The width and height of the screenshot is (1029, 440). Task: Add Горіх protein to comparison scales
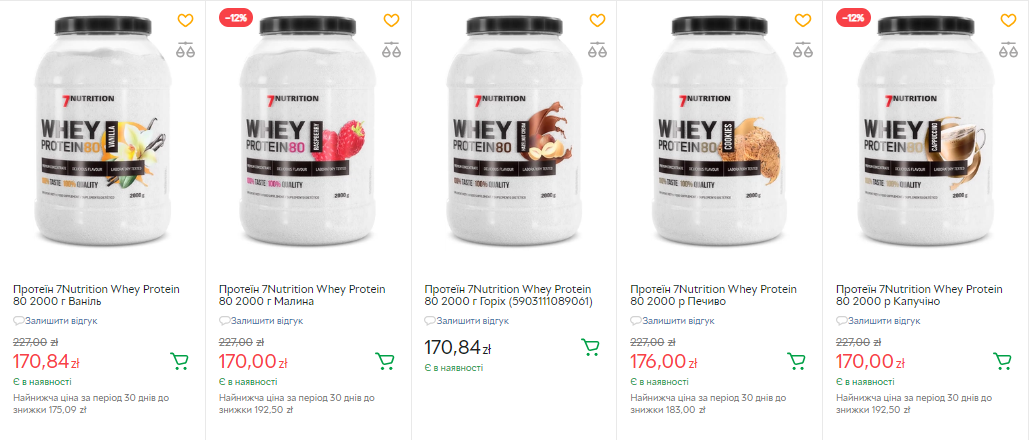(597, 48)
